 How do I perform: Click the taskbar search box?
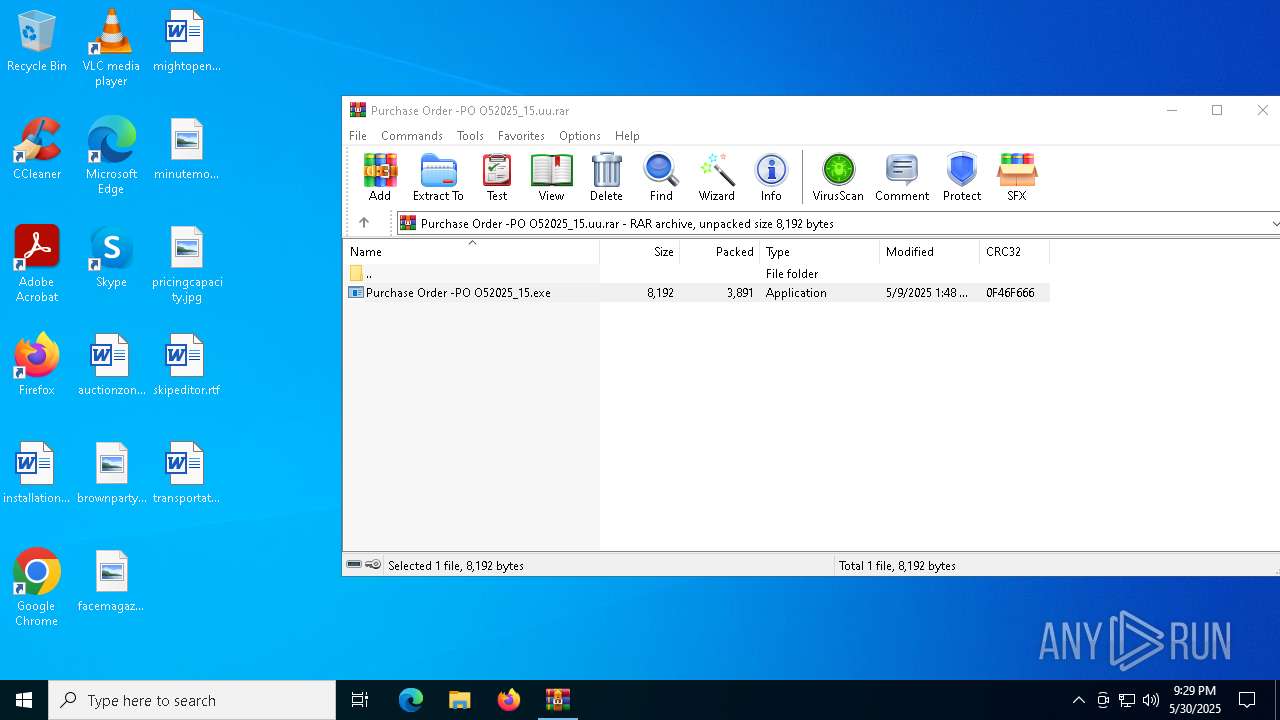coord(192,700)
